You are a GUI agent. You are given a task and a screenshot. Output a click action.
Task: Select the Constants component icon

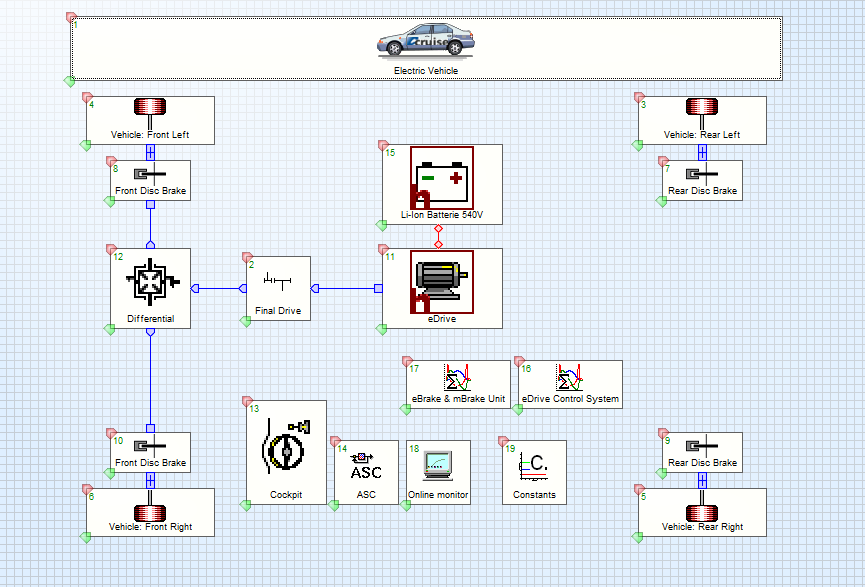[534, 467]
